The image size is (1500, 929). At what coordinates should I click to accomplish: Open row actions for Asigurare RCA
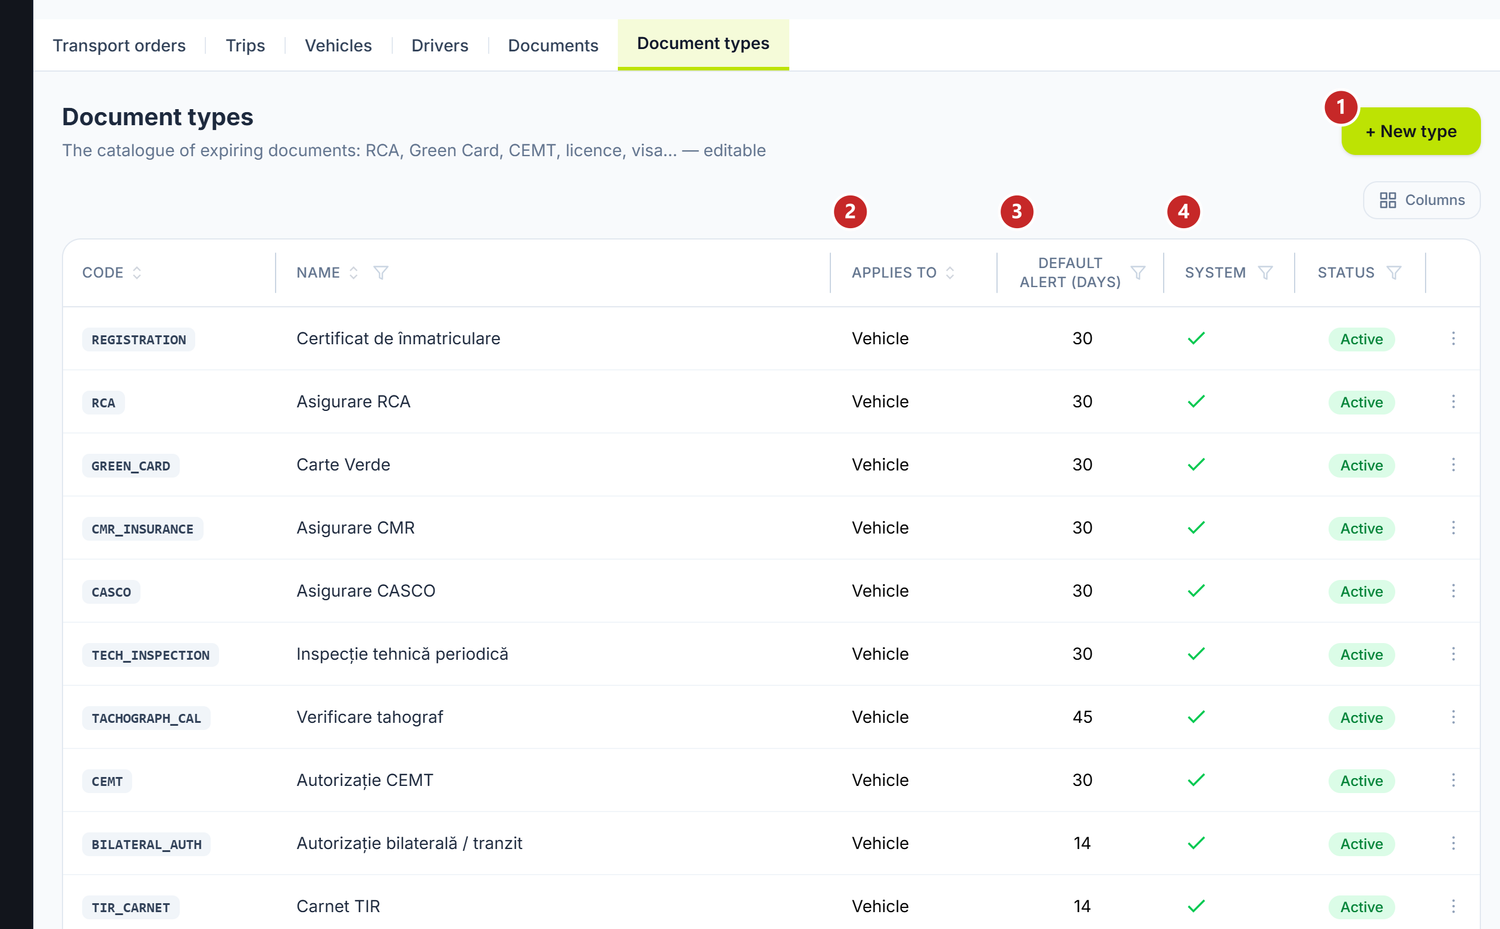pyautogui.click(x=1453, y=402)
